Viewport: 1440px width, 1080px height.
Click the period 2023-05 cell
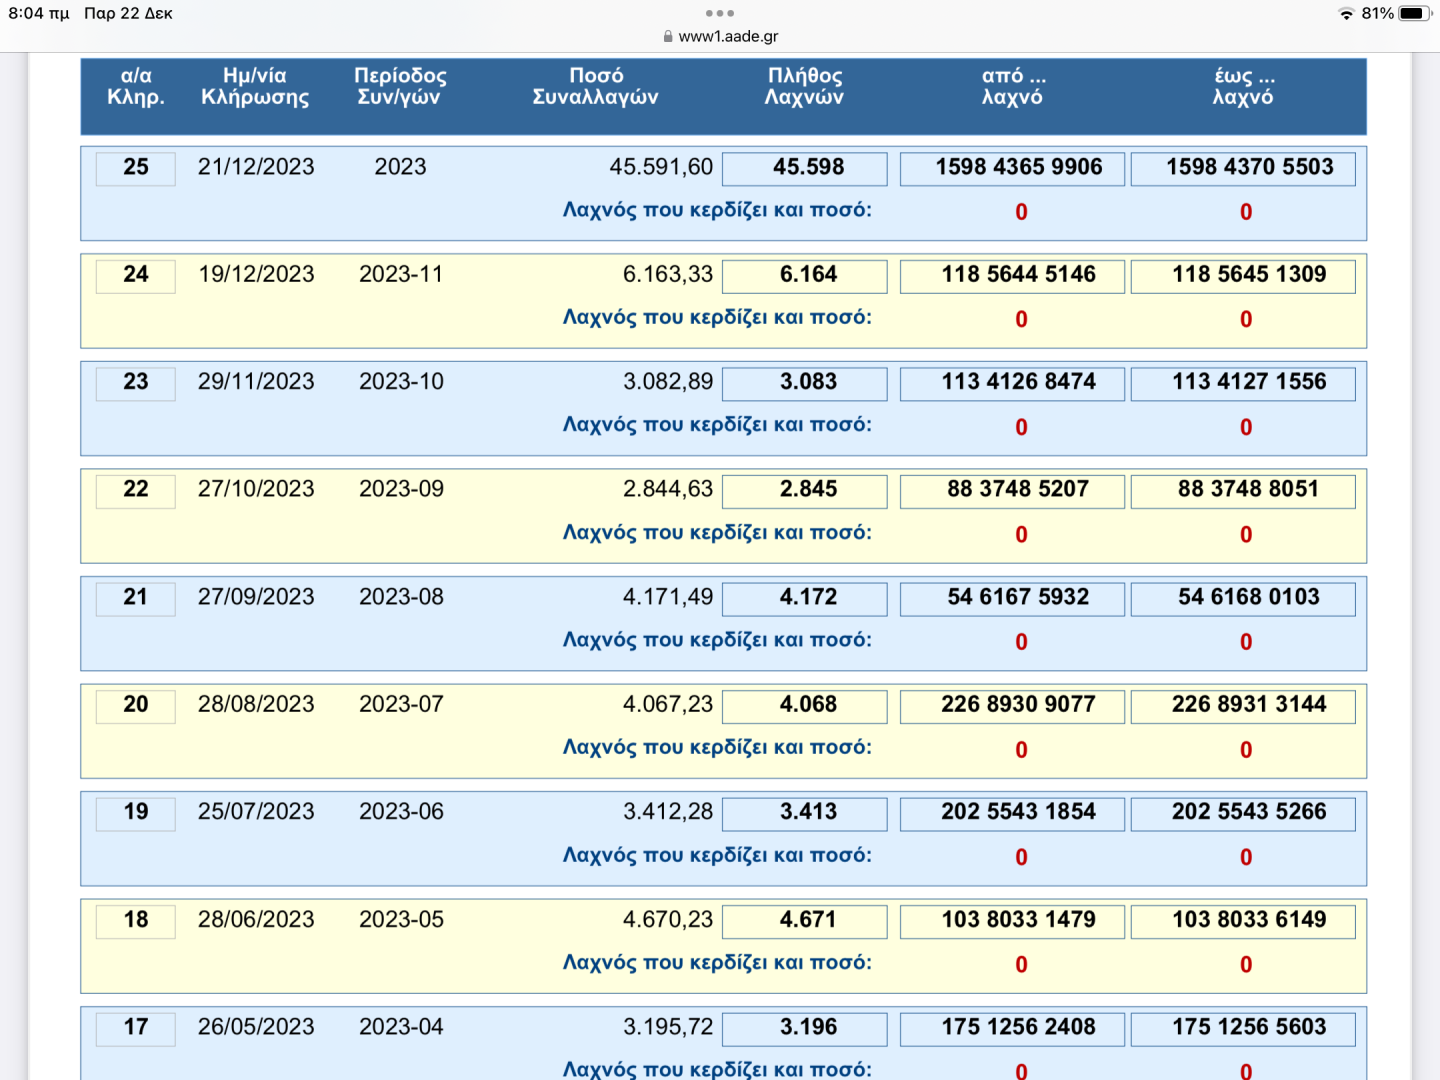401,920
